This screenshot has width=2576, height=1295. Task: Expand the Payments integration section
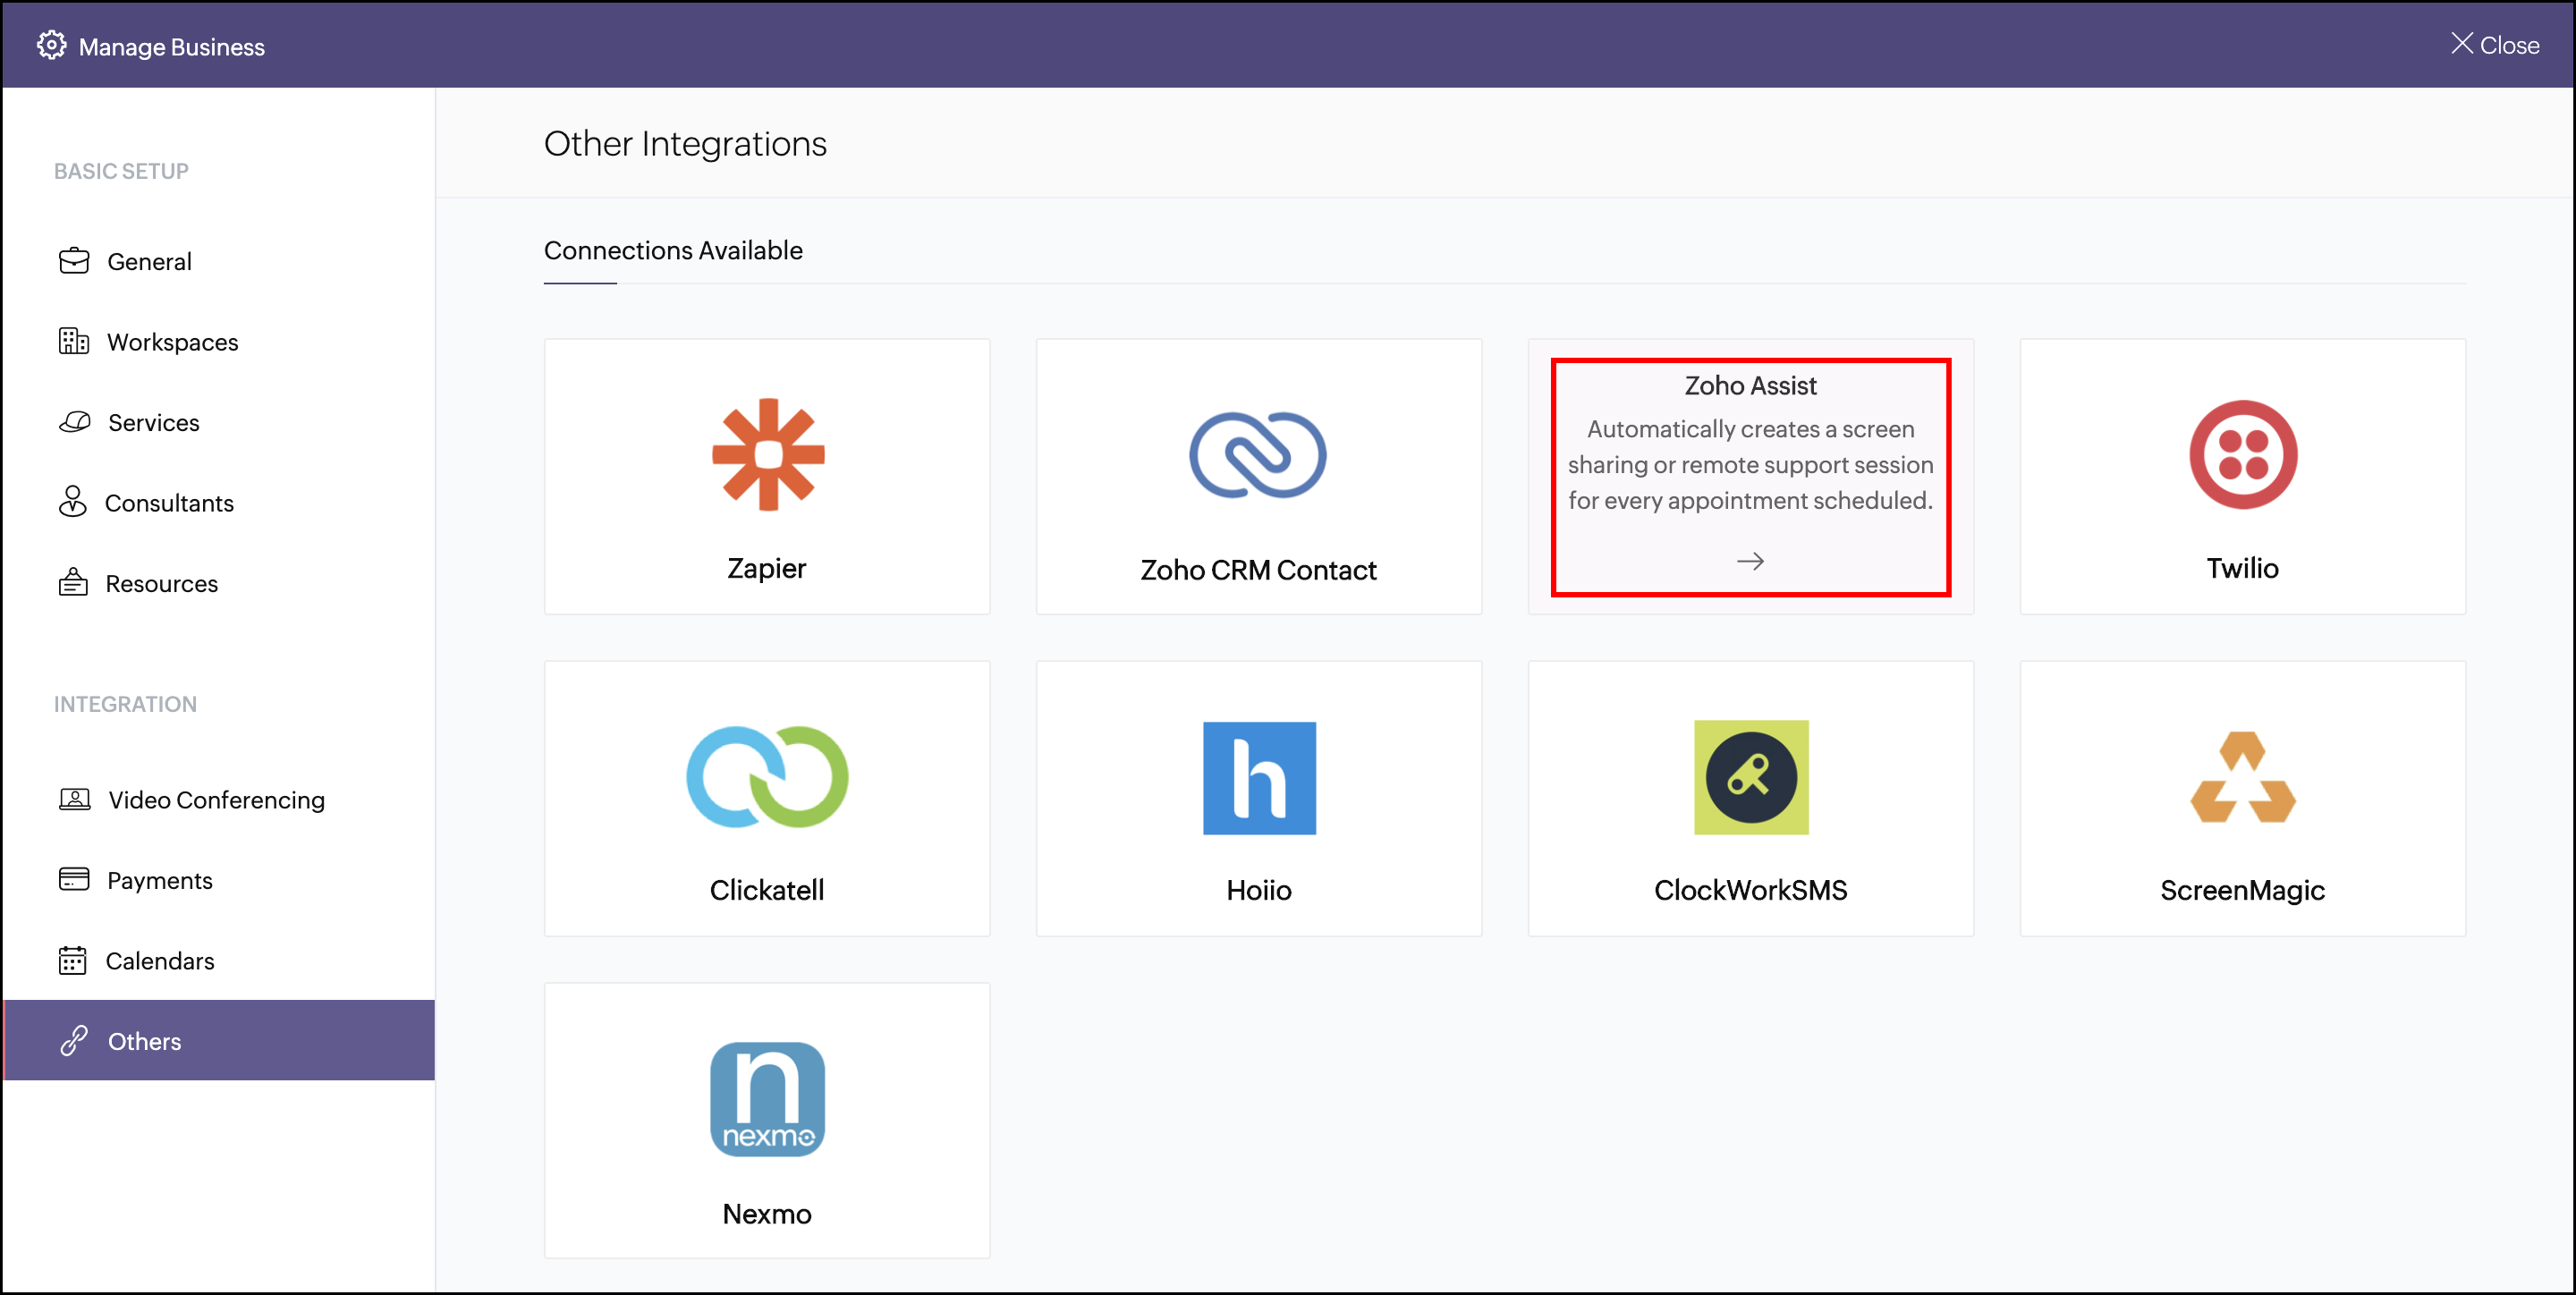click(x=158, y=879)
